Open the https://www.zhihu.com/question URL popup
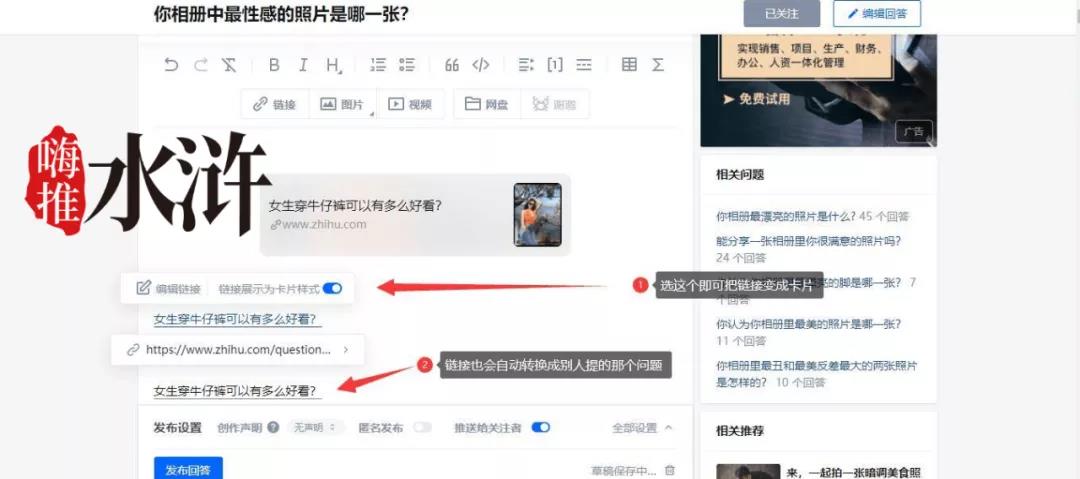 pyautogui.click(x=238, y=349)
